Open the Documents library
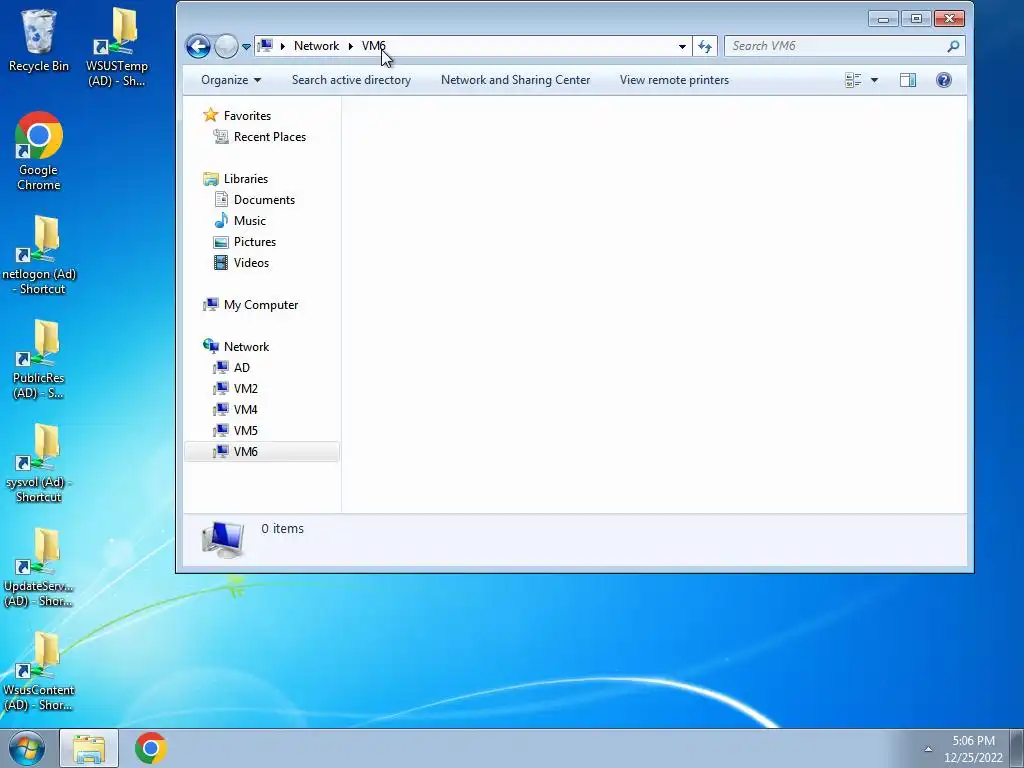Image resolution: width=1024 pixels, height=768 pixels. coord(264,199)
